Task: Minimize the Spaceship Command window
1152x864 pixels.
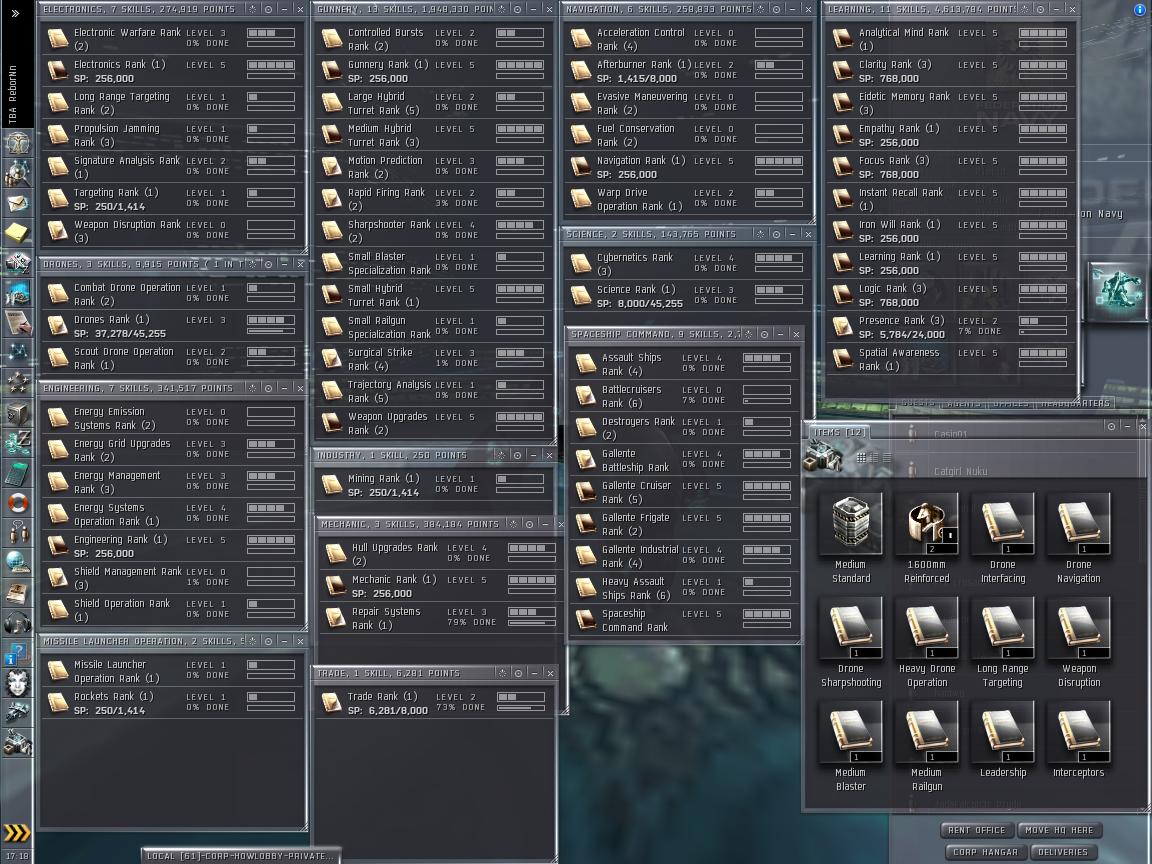Action: pyautogui.click(x=780, y=334)
